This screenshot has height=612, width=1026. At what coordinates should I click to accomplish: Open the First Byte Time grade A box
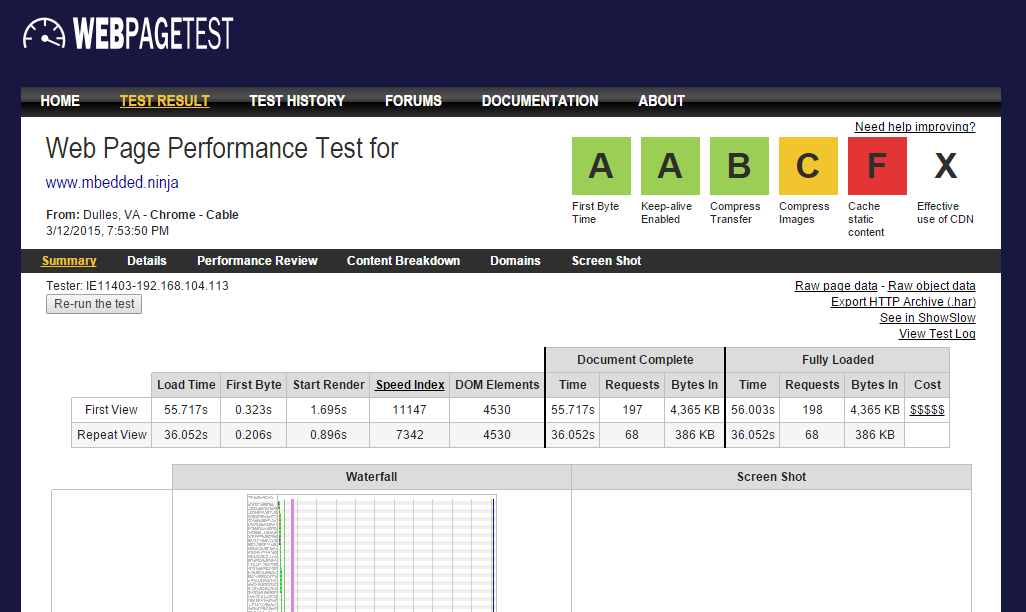pos(601,166)
